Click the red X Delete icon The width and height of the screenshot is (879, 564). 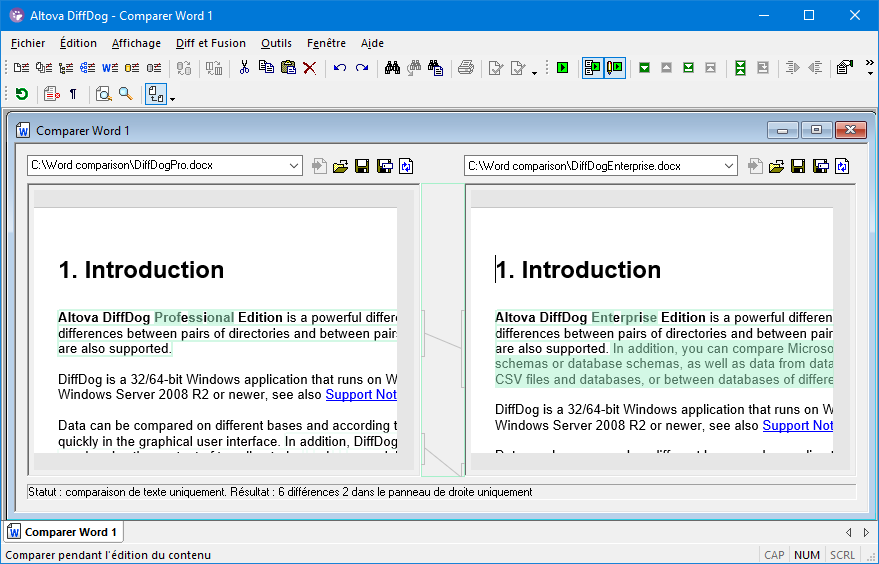pos(309,68)
